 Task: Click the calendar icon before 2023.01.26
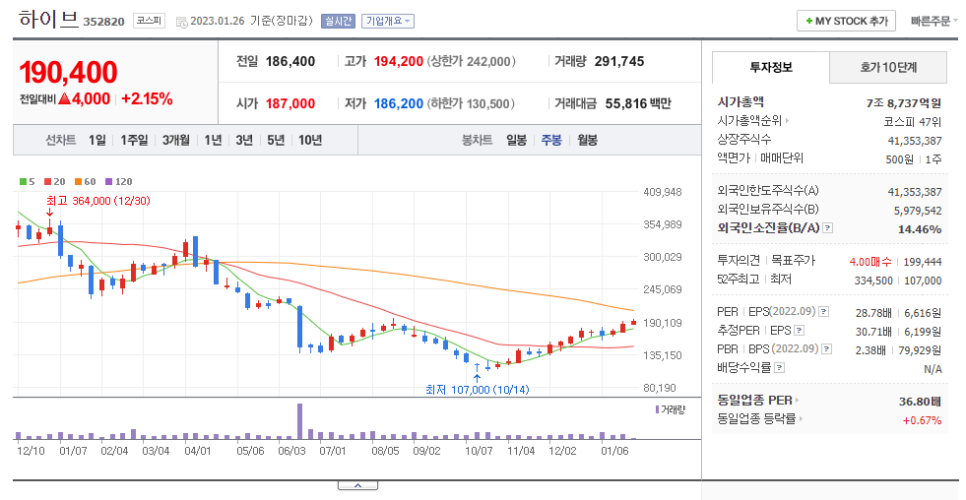click(x=182, y=22)
